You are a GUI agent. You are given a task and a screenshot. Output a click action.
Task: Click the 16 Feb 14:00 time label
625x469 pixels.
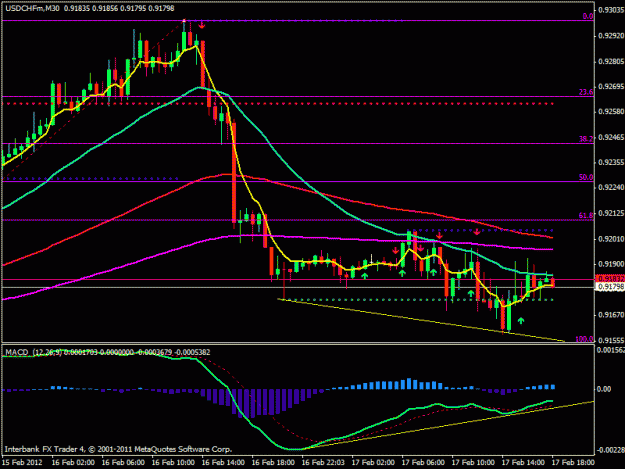click(223, 463)
